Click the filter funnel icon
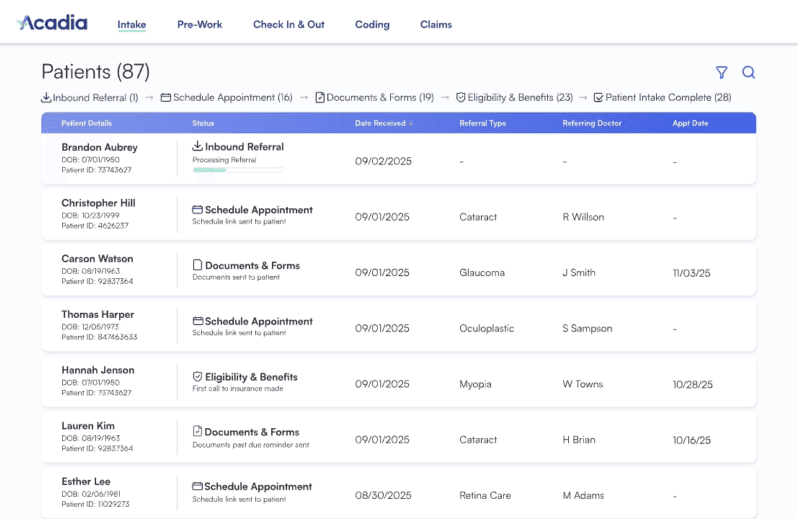 721,72
